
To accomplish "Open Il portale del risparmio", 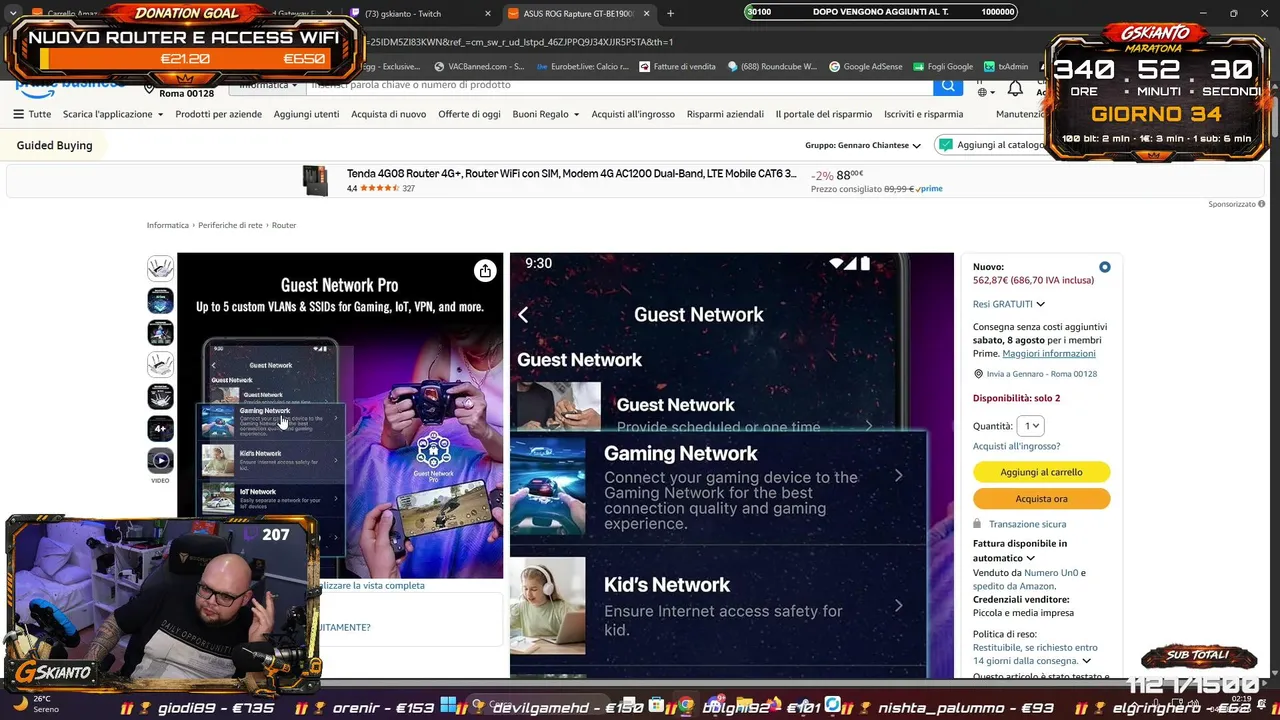I will 824,114.
